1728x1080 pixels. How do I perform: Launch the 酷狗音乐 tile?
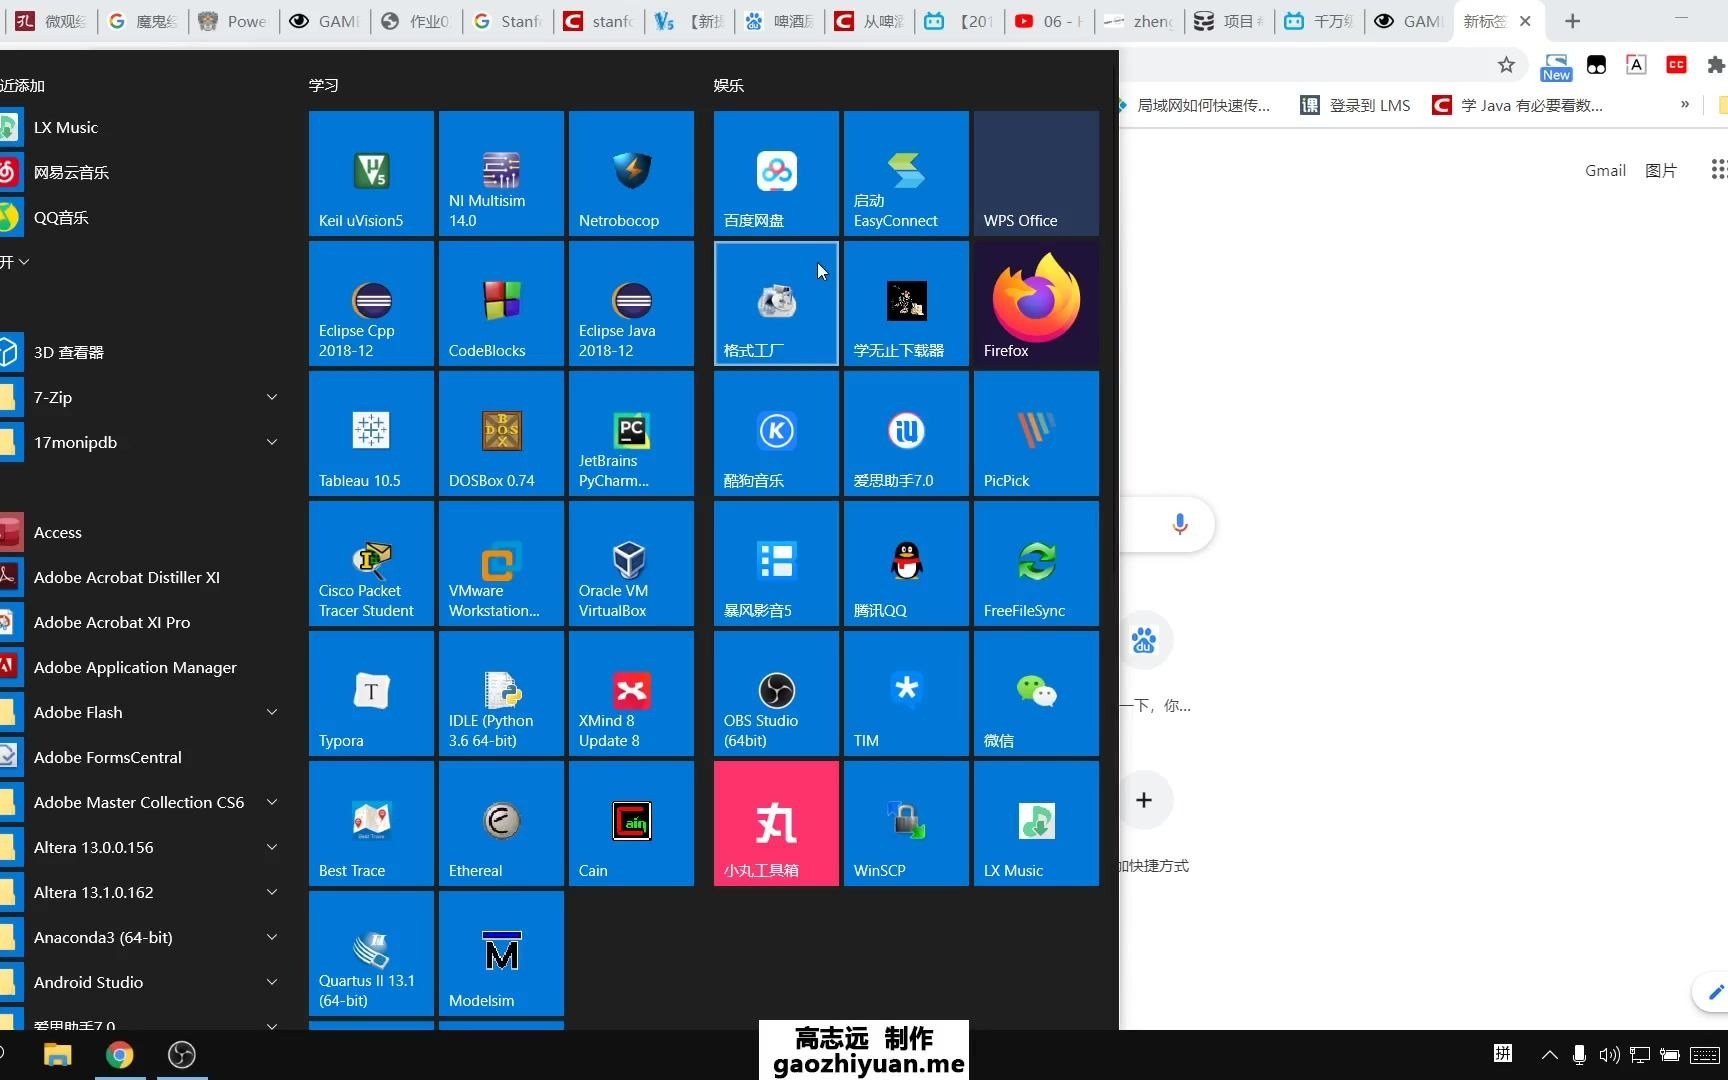(x=776, y=433)
